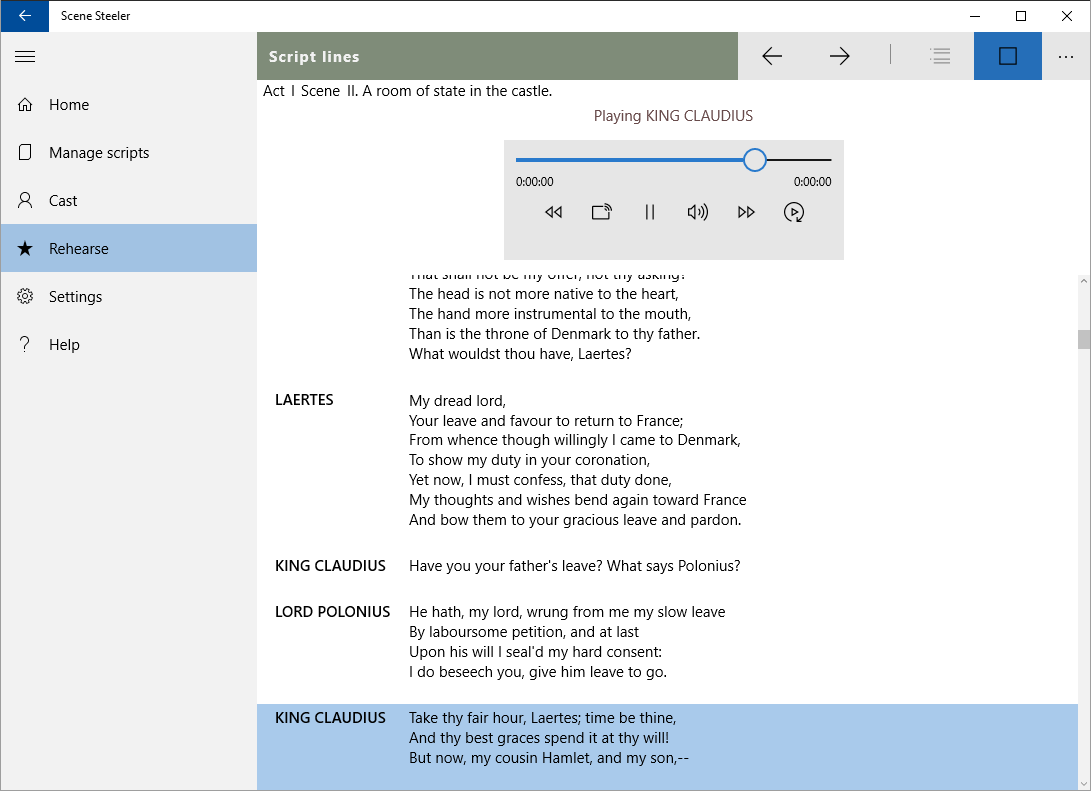The width and height of the screenshot is (1091, 791).
Task: Select line 'Have you your father's leave?'
Action: (x=575, y=566)
